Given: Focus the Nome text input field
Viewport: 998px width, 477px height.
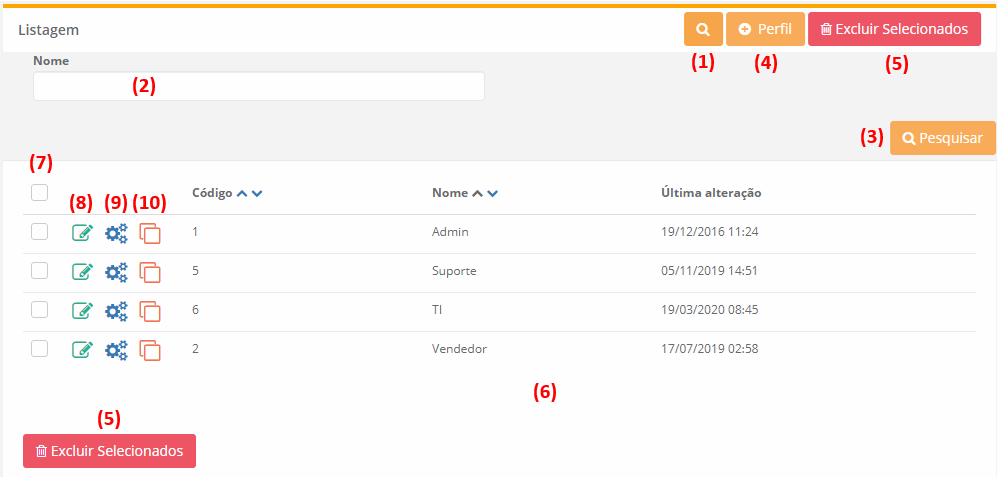Looking at the screenshot, I should click(x=258, y=87).
